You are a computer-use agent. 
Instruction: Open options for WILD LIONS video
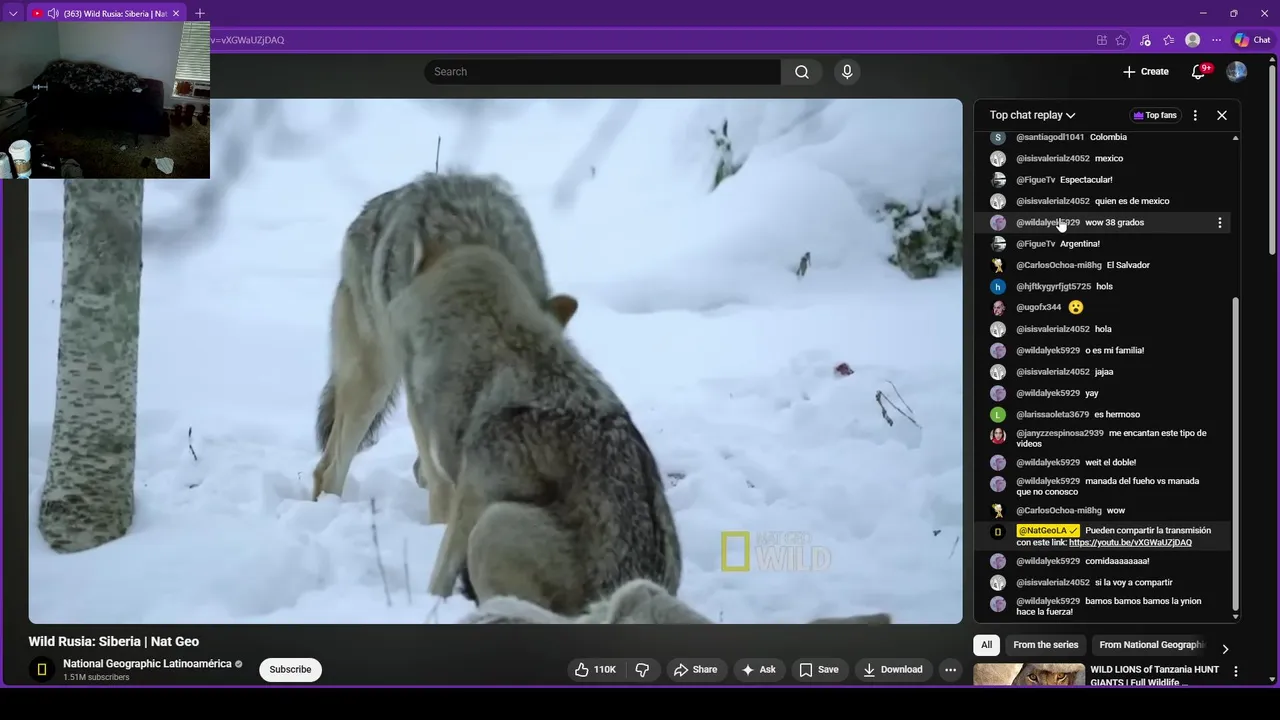tap(1236, 672)
